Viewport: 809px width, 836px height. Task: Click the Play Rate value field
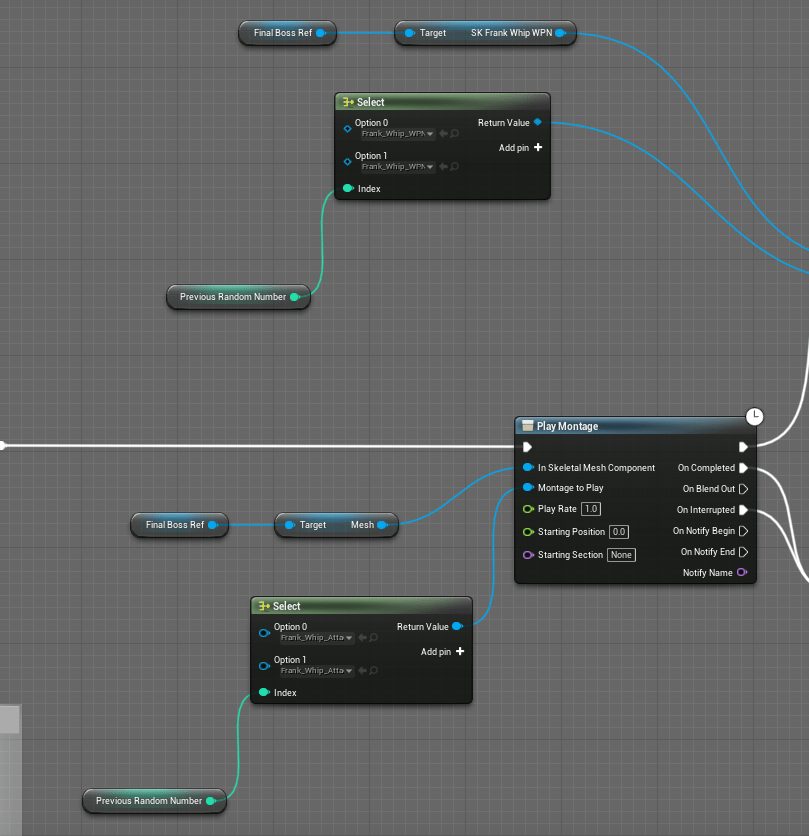591,509
